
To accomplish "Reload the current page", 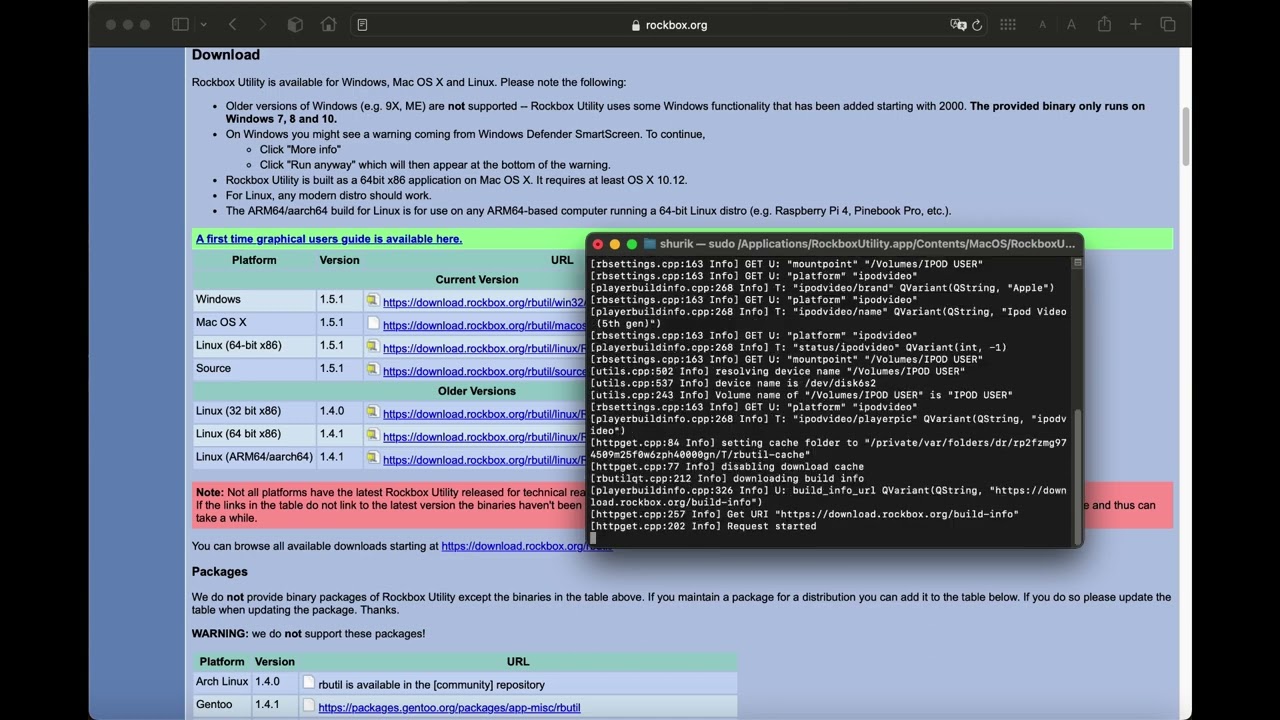I will point(977,25).
